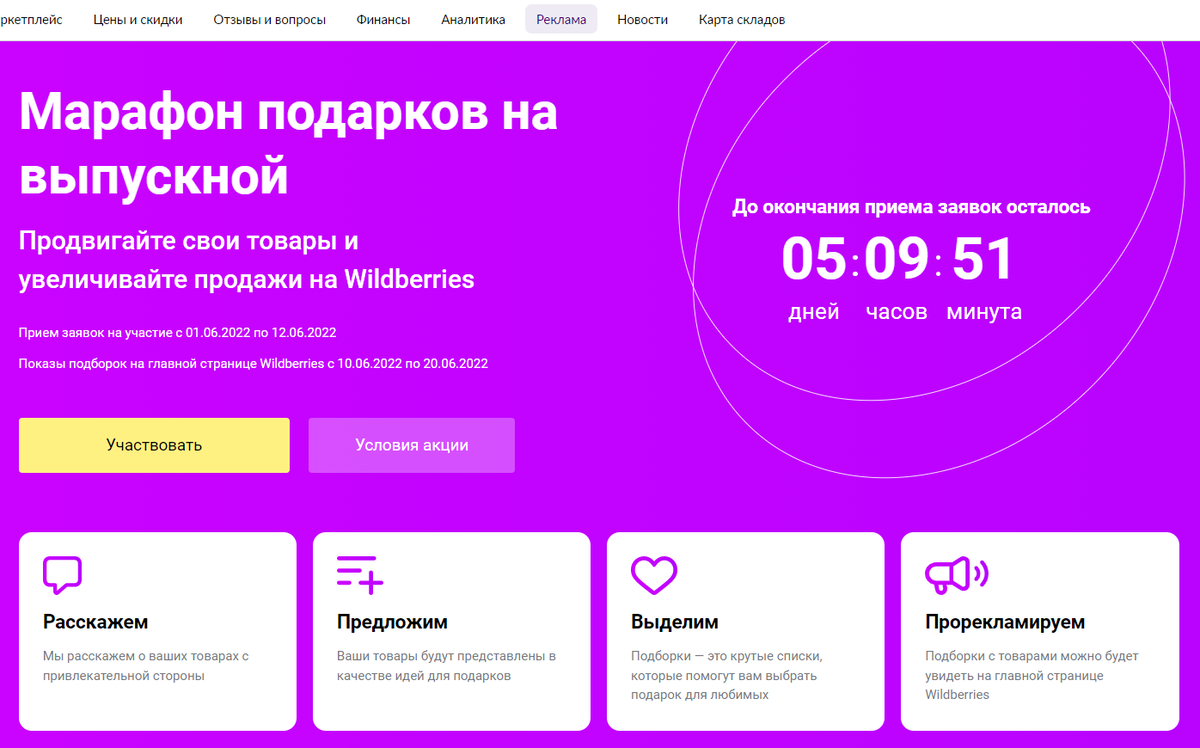
Task: Click the line Показы подборок на главной странице
Action: point(253,364)
